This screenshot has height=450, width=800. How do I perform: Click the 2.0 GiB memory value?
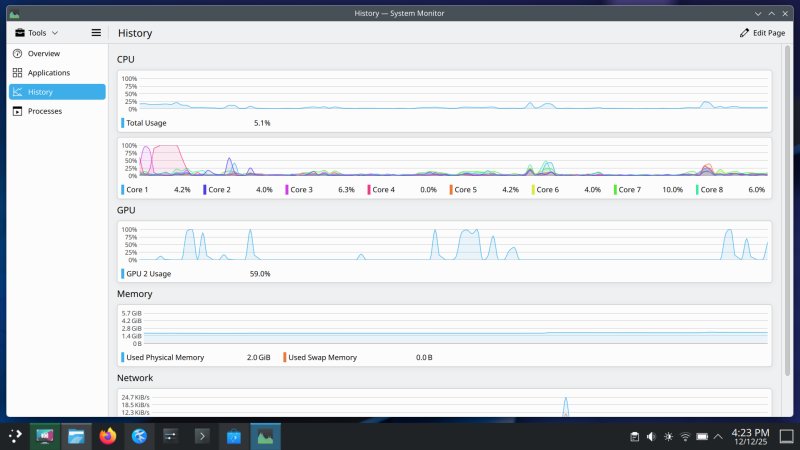click(259, 358)
